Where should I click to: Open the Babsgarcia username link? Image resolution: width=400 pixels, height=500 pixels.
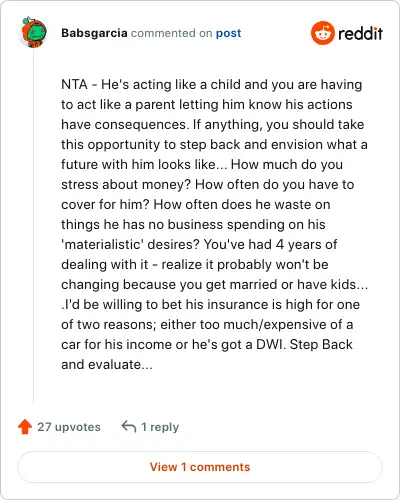point(94,33)
